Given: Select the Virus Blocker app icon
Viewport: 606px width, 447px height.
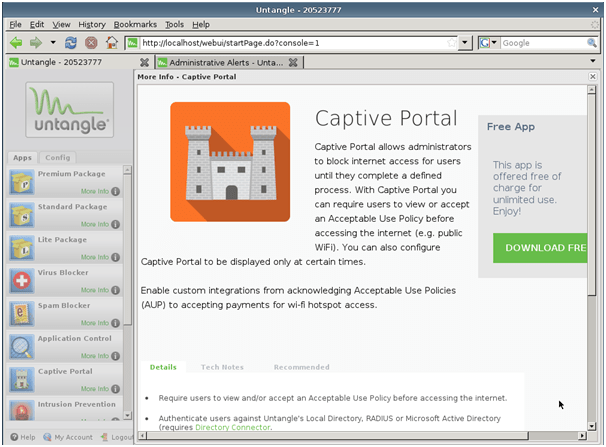Looking at the screenshot, I should pyautogui.click(x=21, y=279).
